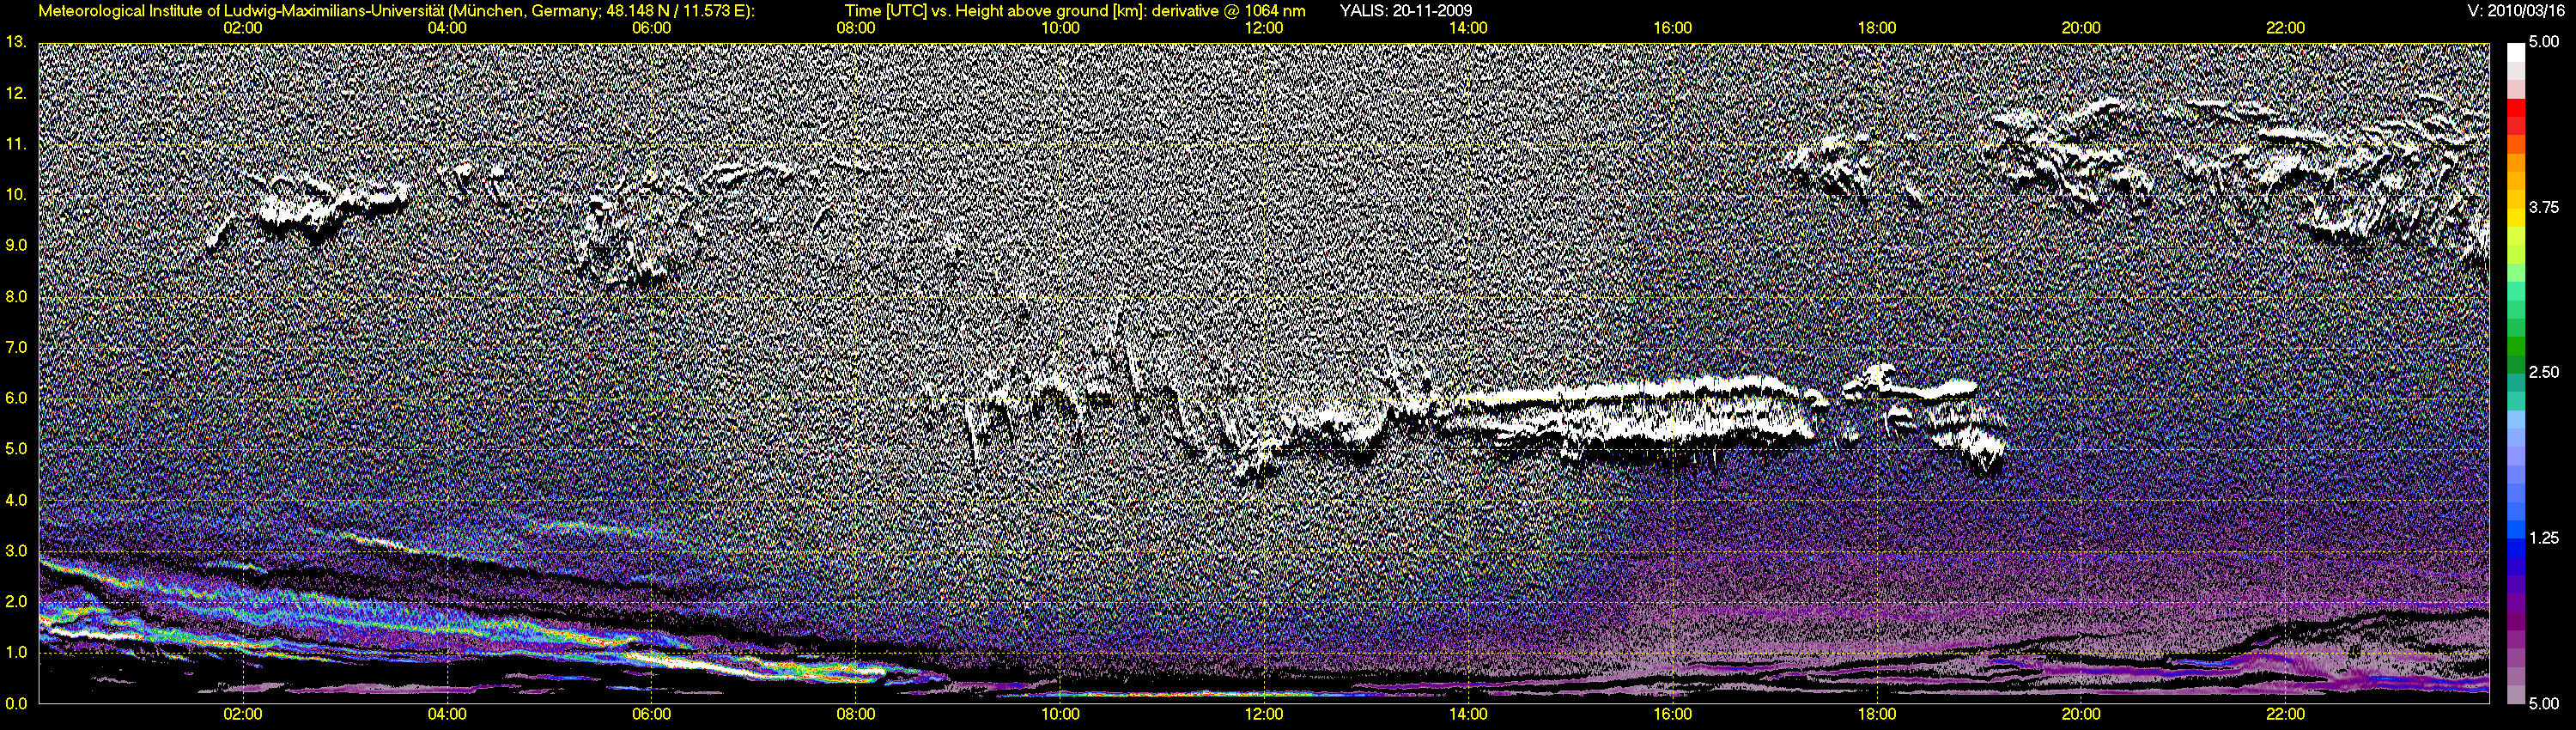This screenshot has width=2576, height=730.
Task: Click the '8.0' height axis label
Action: 16,297
